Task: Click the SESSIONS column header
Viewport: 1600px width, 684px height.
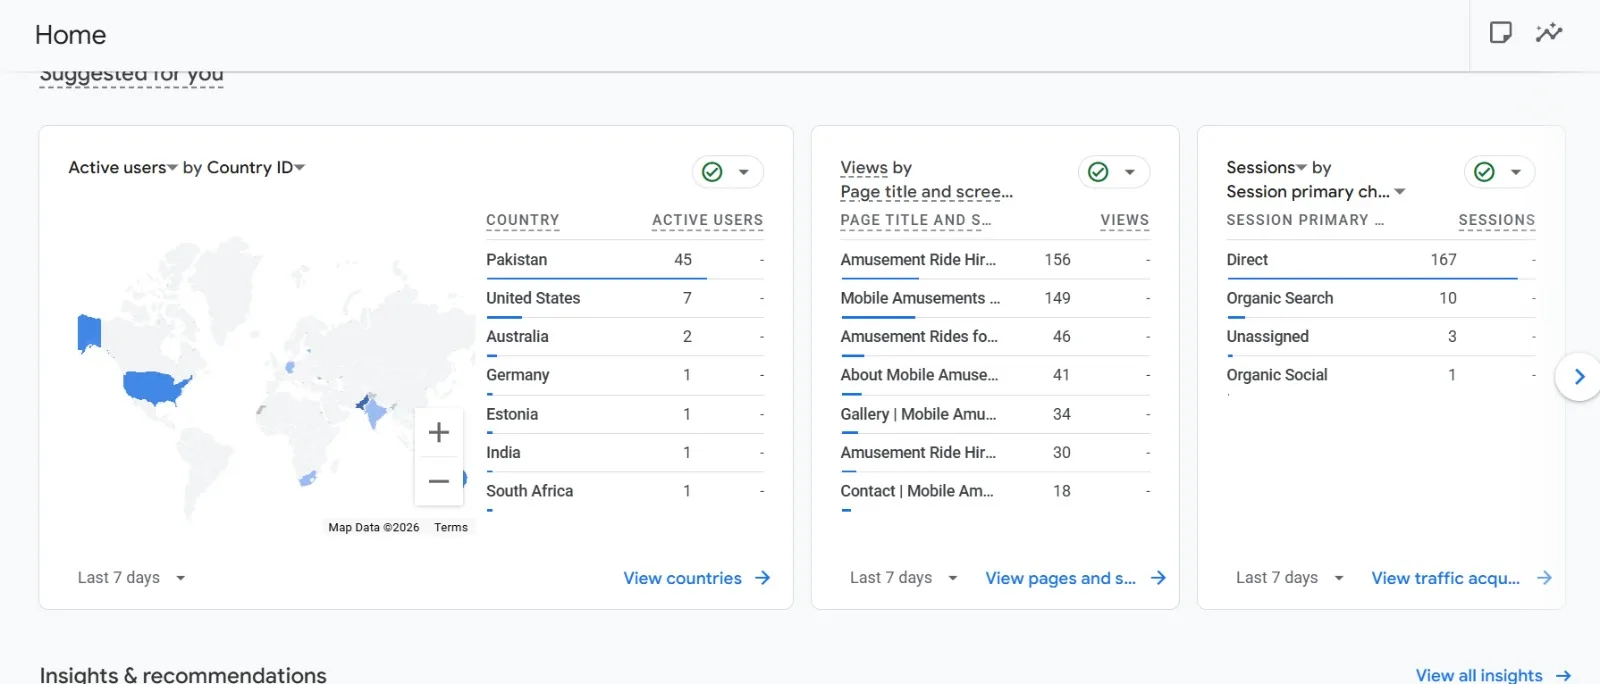Action: pyautogui.click(x=1496, y=221)
